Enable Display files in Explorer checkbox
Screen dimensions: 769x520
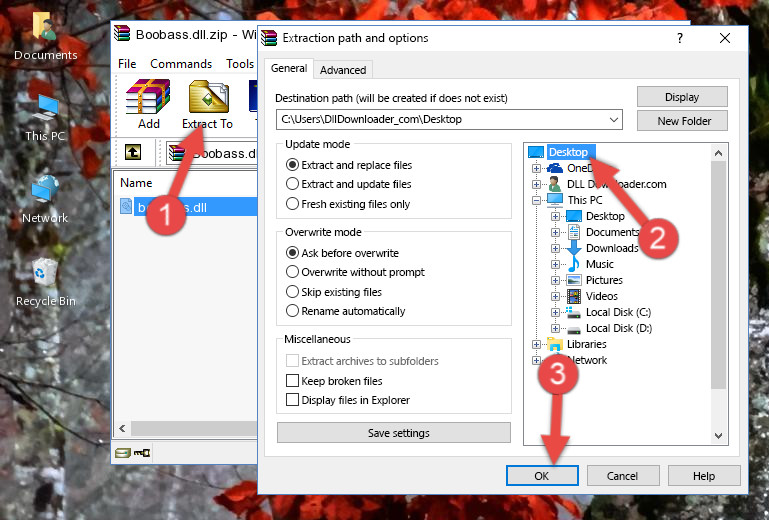[x=292, y=400]
